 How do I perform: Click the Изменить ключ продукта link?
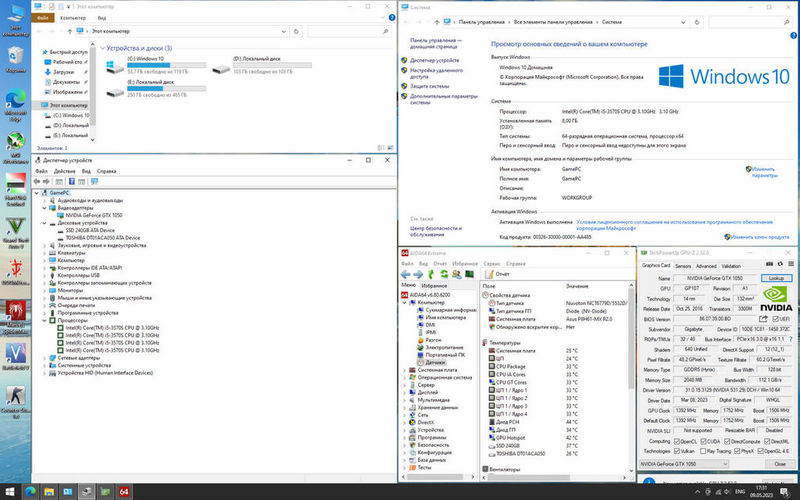[x=760, y=237]
